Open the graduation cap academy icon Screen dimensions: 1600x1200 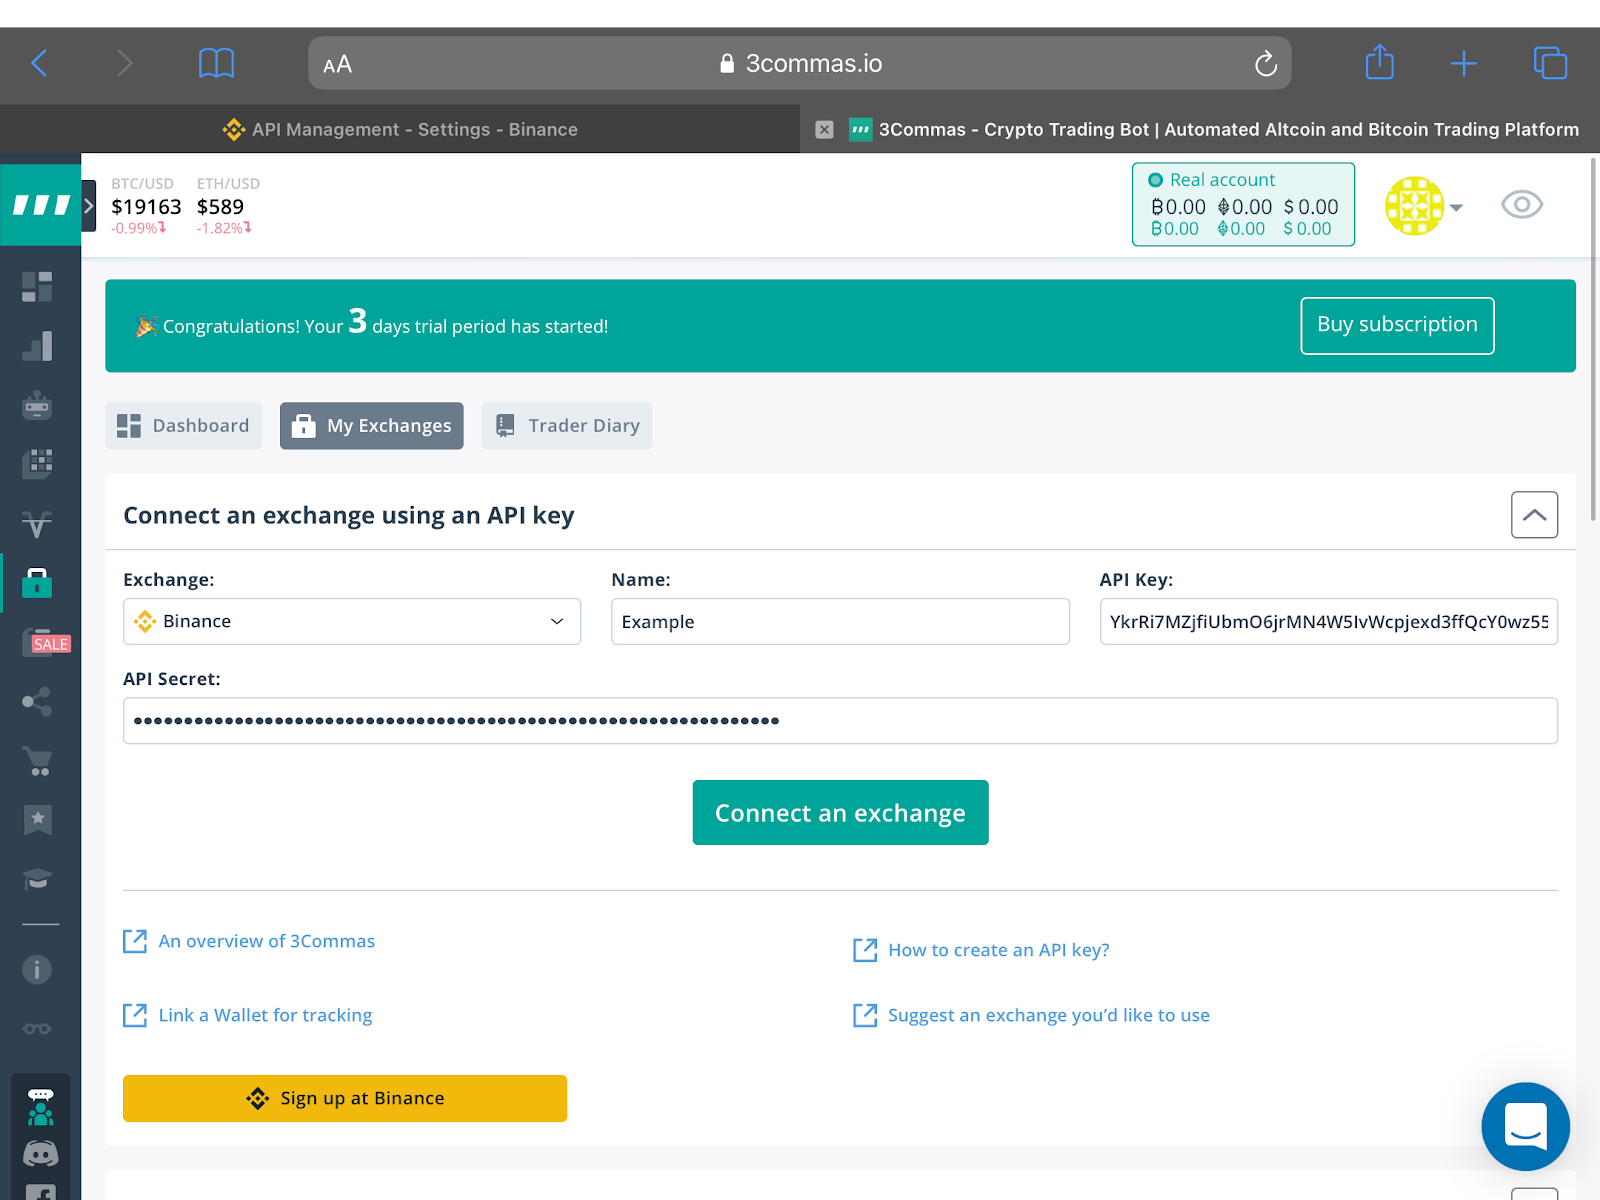tap(37, 879)
